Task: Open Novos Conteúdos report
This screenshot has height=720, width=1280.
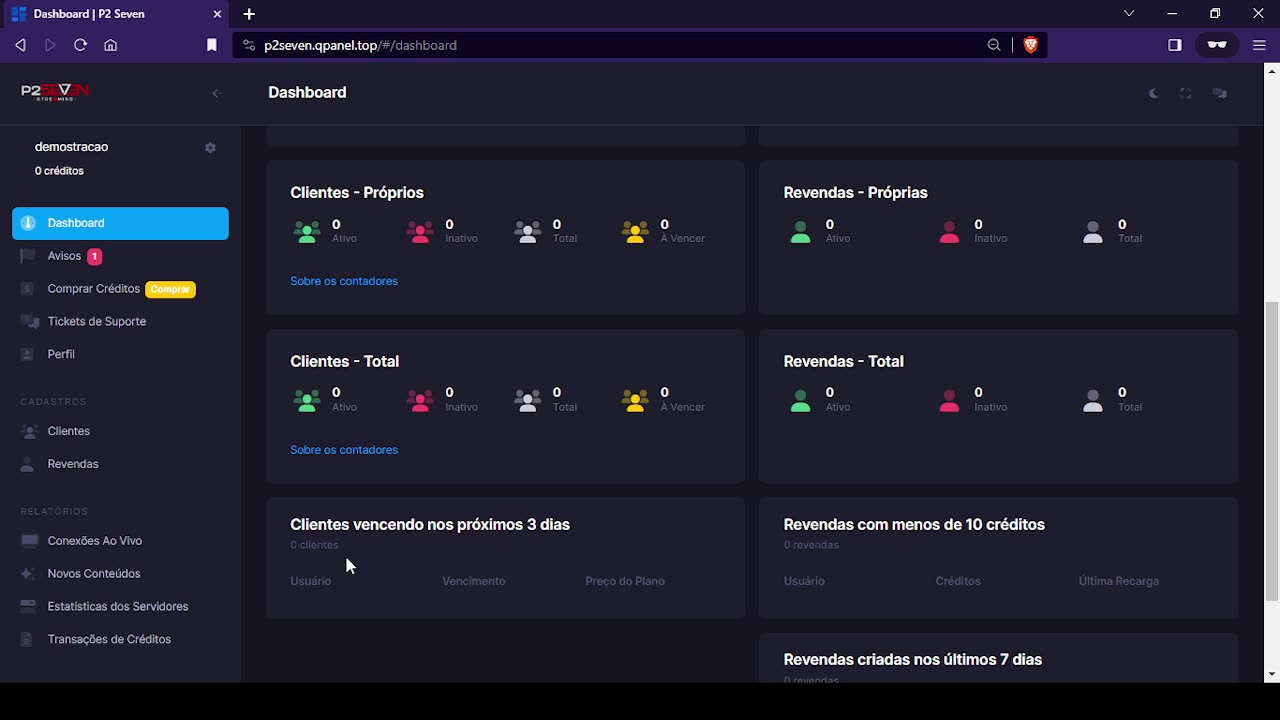Action: pyautogui.click(x=94, y=574)
